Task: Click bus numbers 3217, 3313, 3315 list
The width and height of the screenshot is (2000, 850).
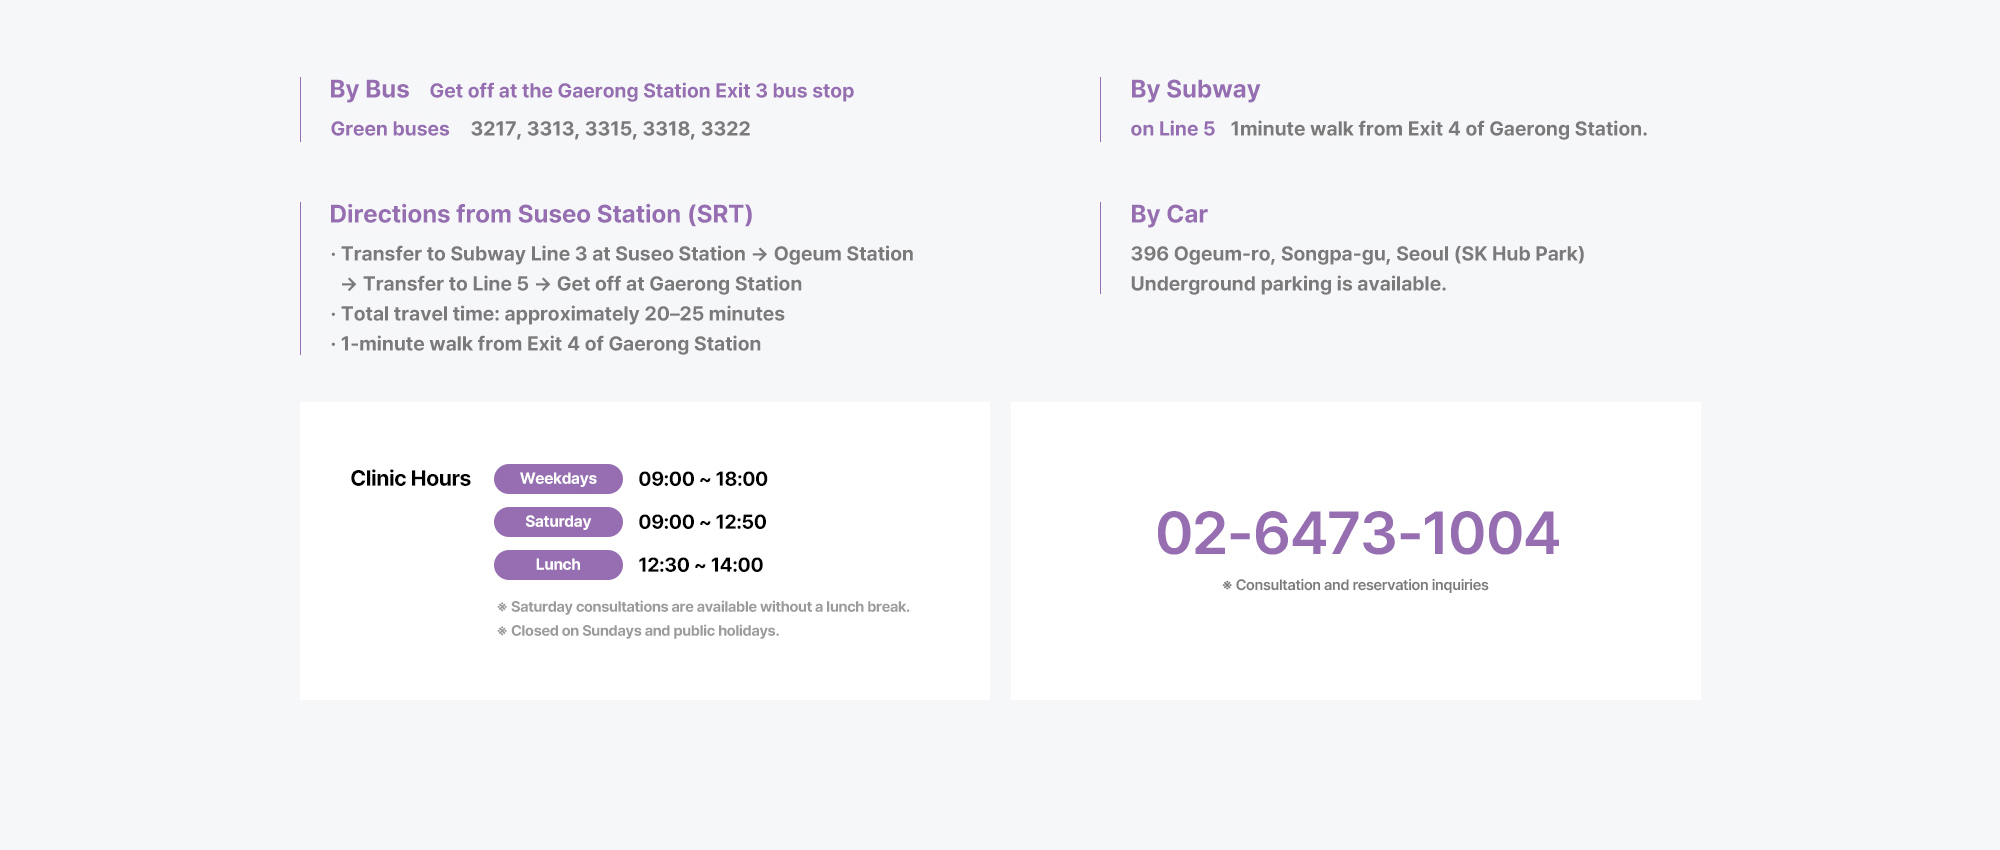Action: coord(610,129)
